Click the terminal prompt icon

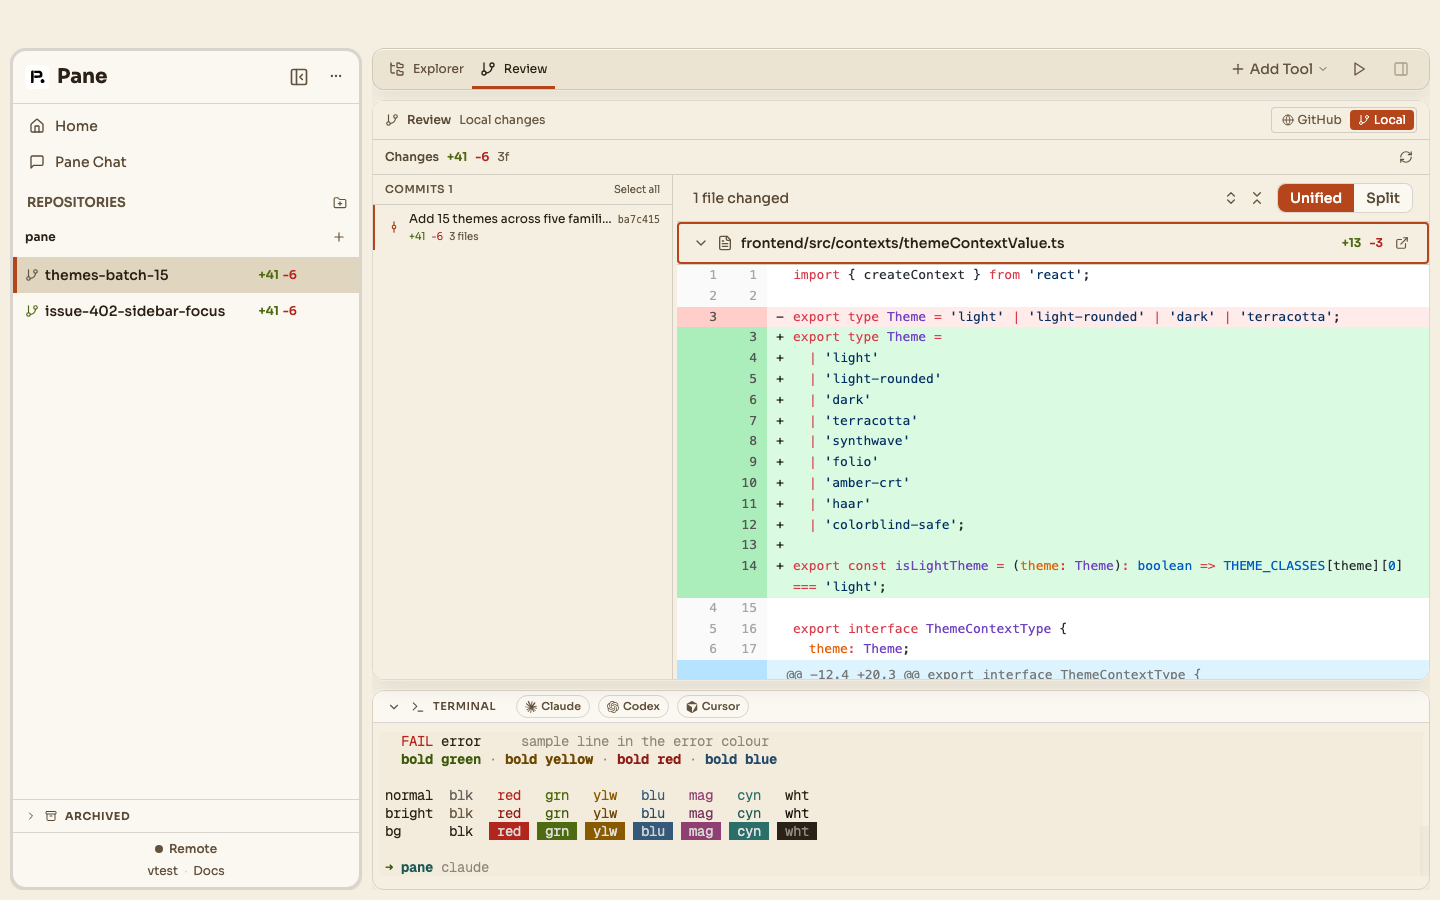418,707
